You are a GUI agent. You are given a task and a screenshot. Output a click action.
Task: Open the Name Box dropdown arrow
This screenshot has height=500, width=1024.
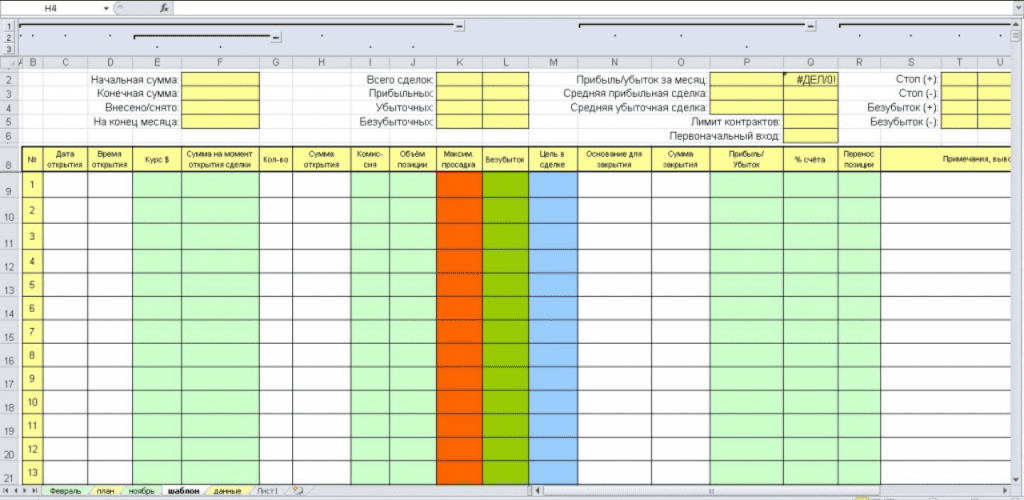(x=106, y=7)
